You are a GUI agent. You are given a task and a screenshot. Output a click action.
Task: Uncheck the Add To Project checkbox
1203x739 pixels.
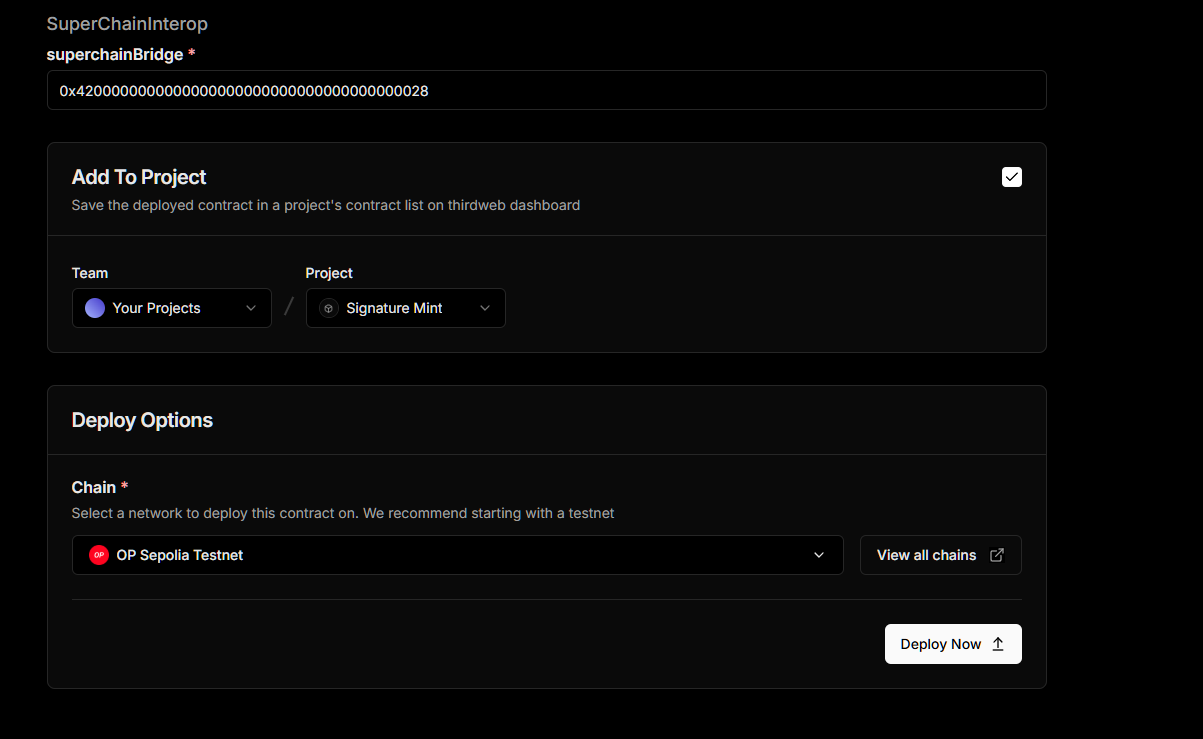[x=1011, y=177]
